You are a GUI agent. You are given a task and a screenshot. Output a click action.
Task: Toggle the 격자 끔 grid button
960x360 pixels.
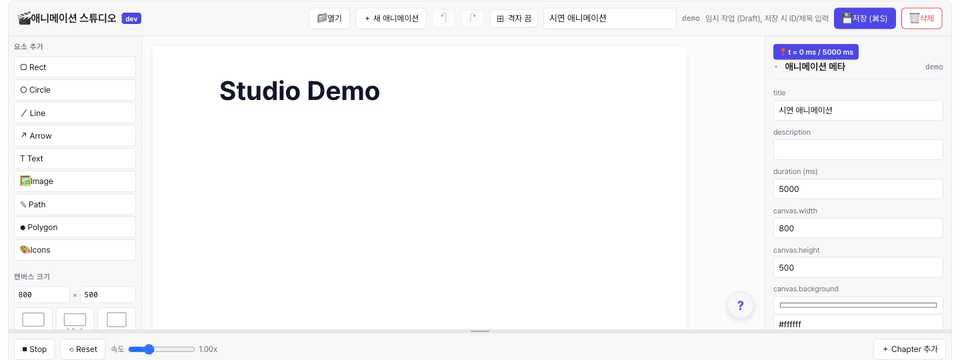click(x=514, y=18)
